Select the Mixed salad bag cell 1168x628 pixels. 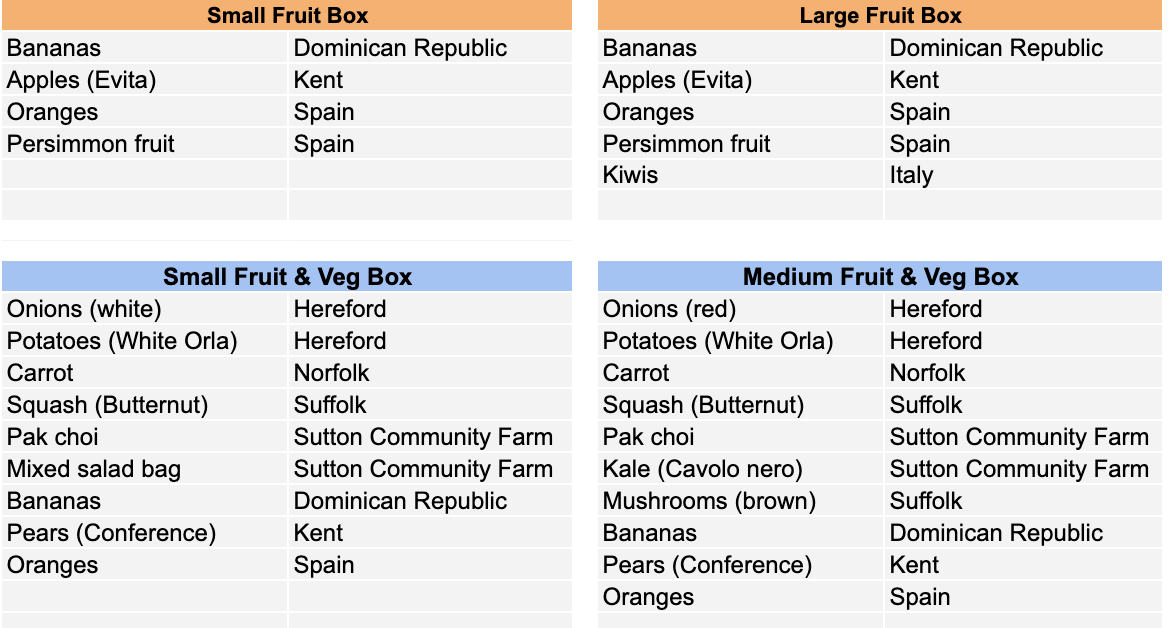[145, 469]
